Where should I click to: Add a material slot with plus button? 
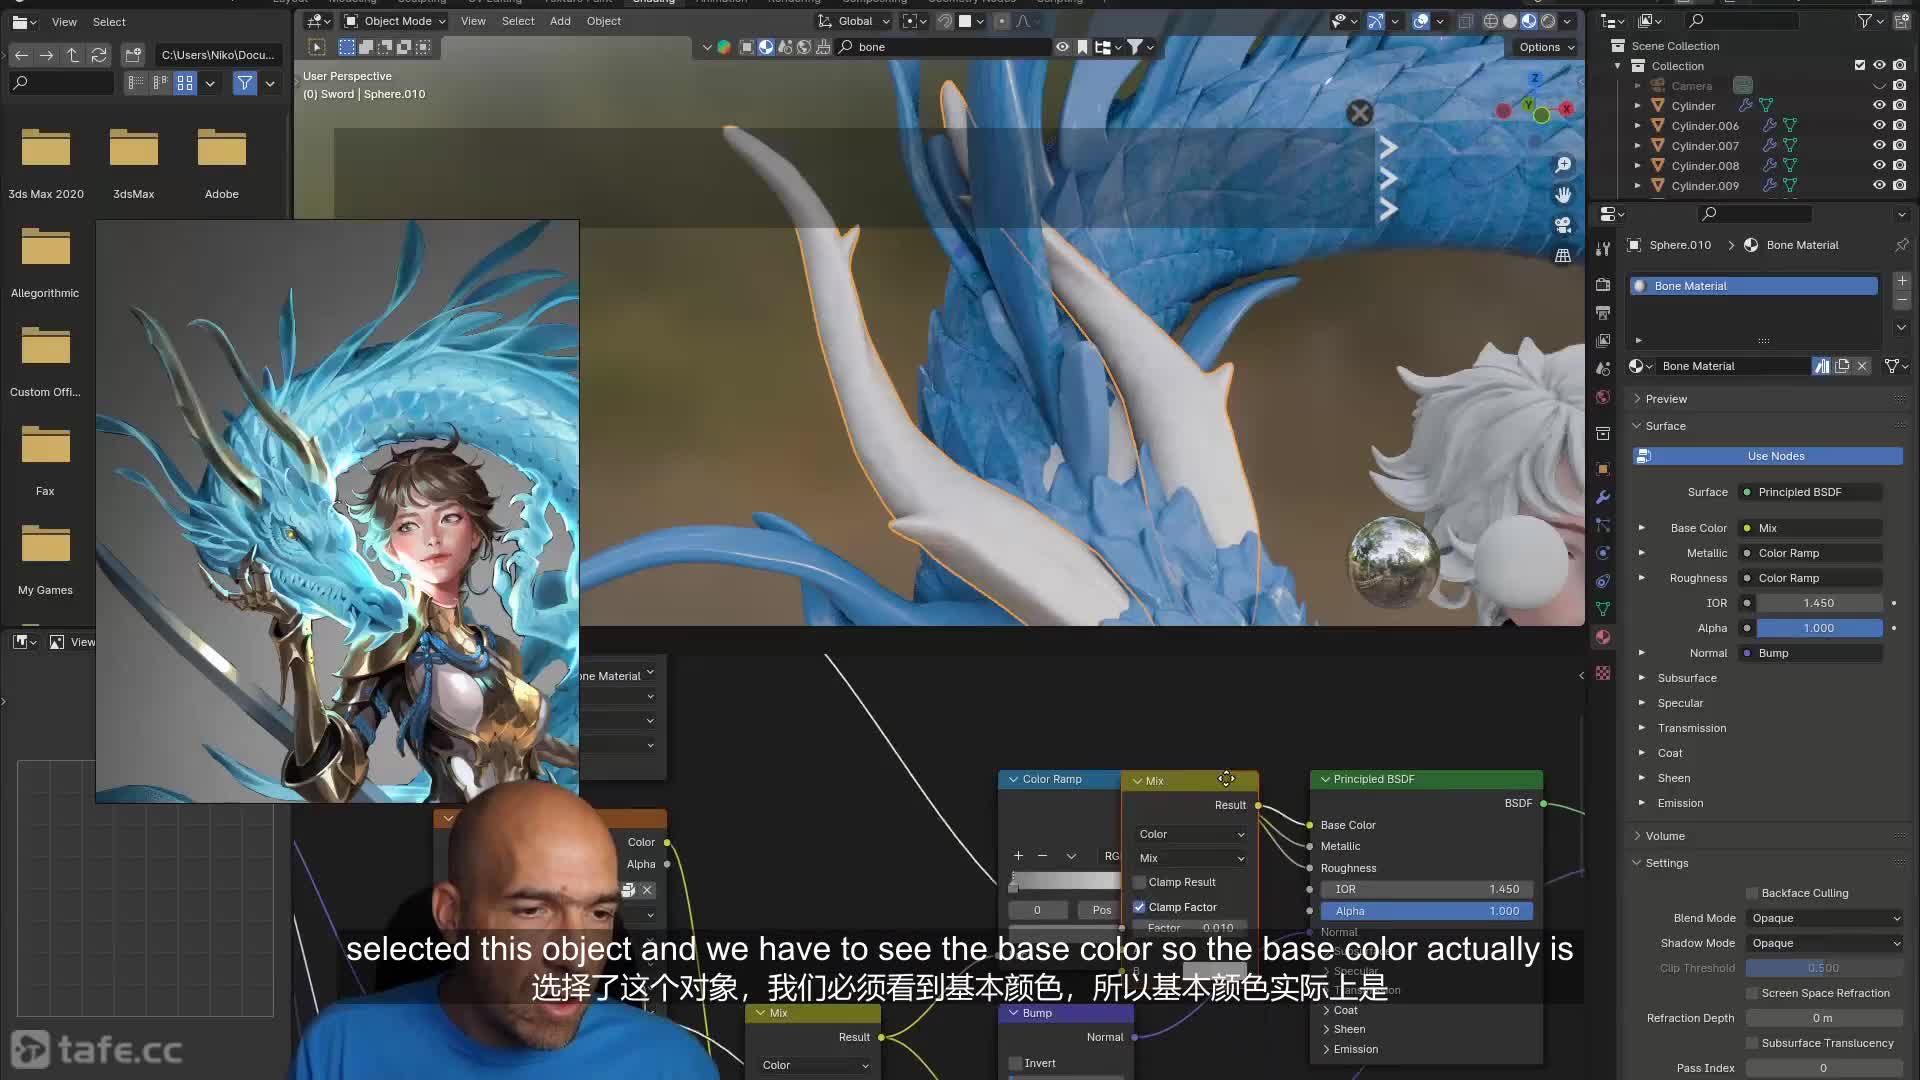[x=1902, y=281]
